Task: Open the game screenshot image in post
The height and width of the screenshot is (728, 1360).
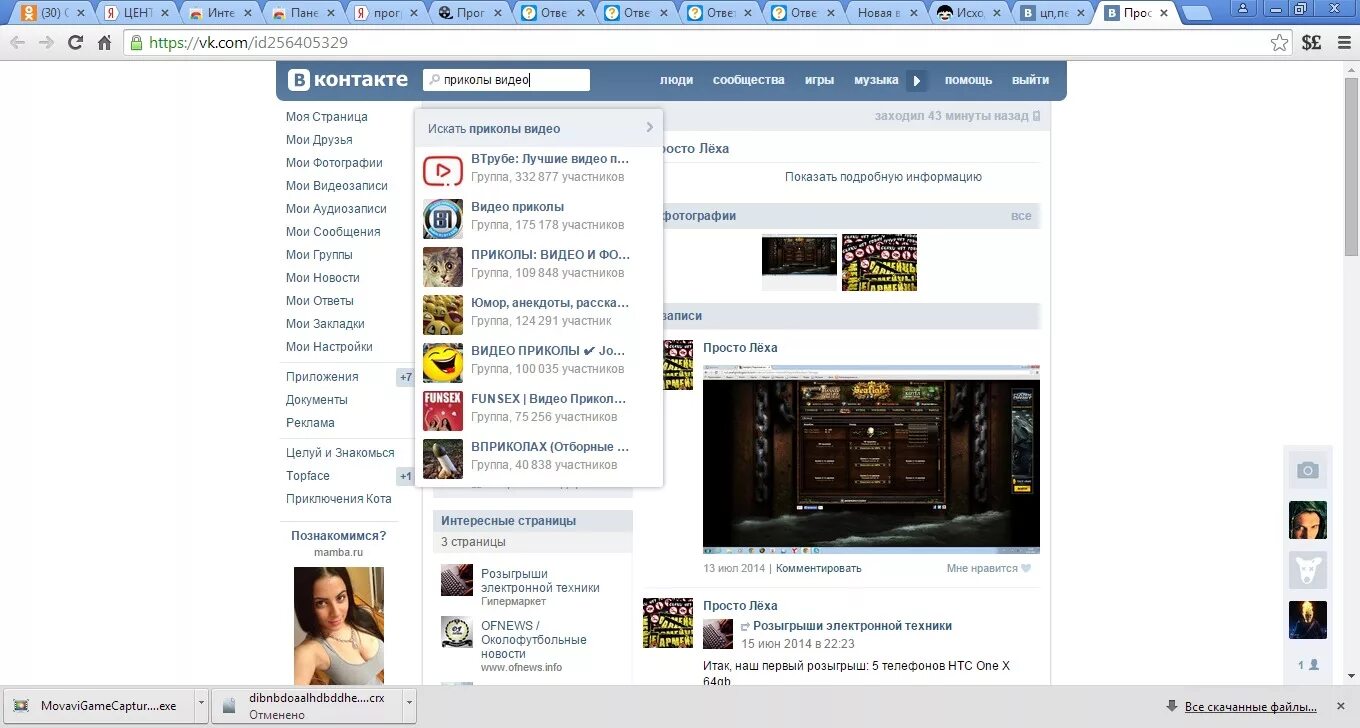Action: (871, 459)
